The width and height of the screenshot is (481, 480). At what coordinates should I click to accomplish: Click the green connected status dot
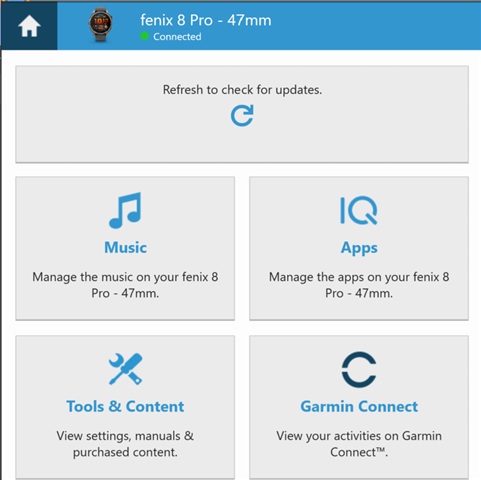click(144, 36)
